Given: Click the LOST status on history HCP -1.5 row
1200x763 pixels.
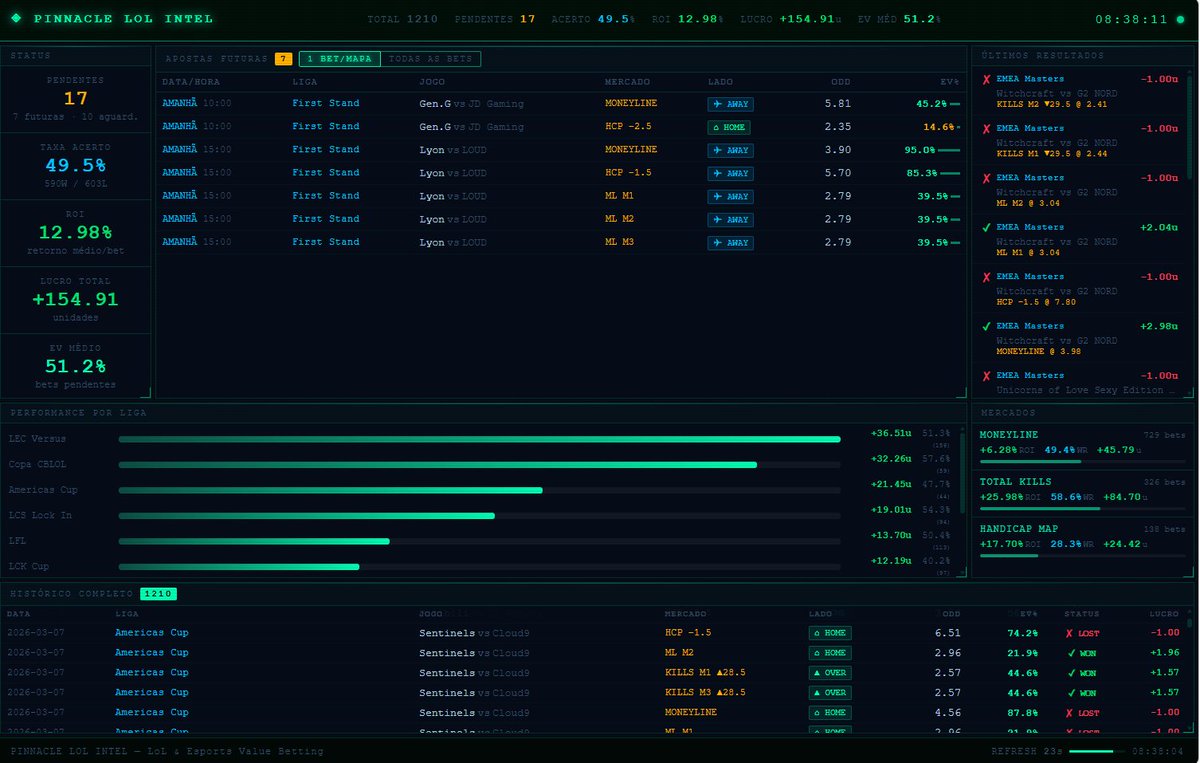Looking at the screenshot, I should coord(1081,633).
